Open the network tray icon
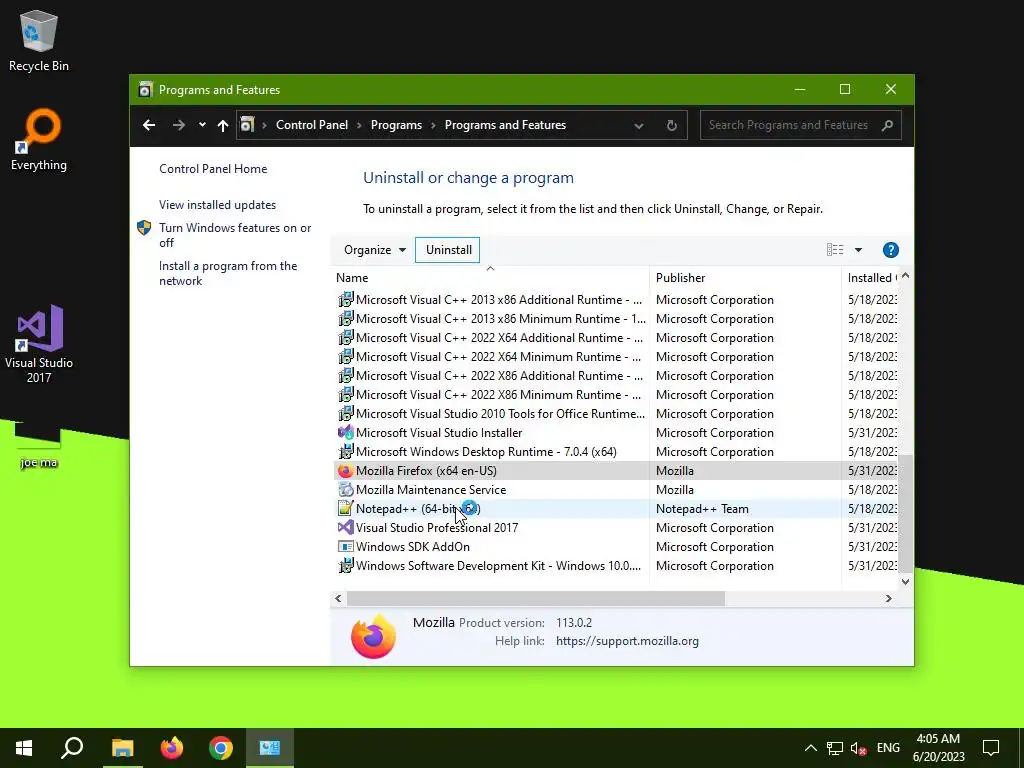1024x768 pixels. click(x=834, y=748)
